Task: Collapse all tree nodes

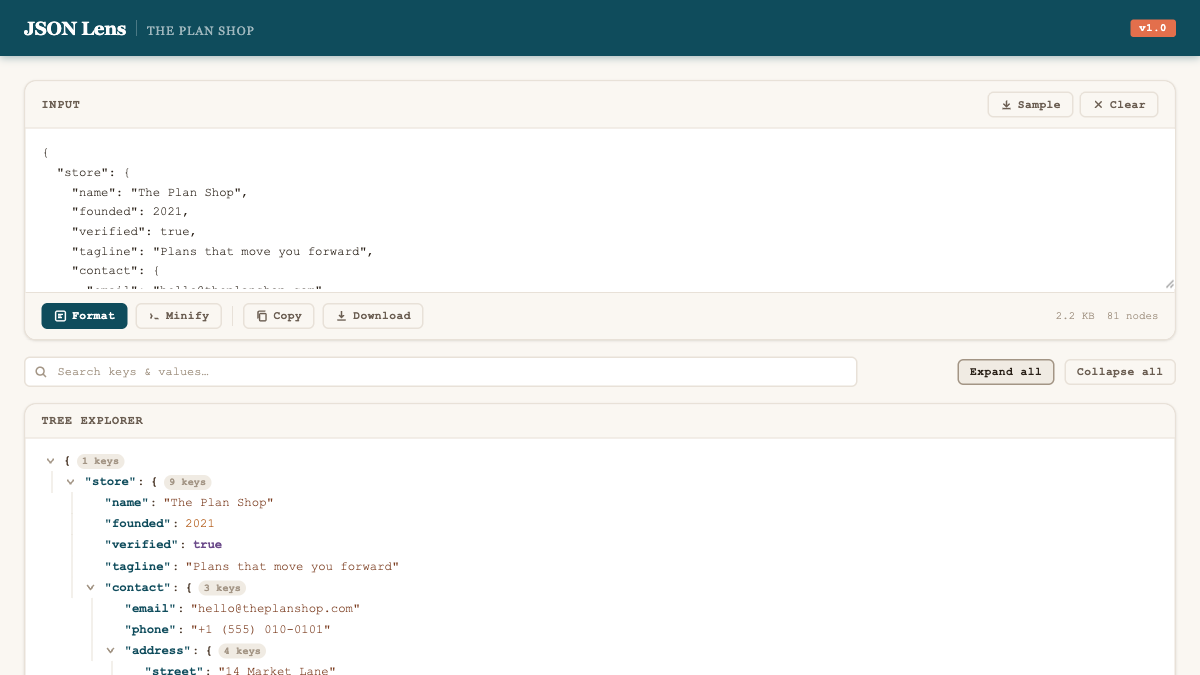Action: tap(1120, 372)
